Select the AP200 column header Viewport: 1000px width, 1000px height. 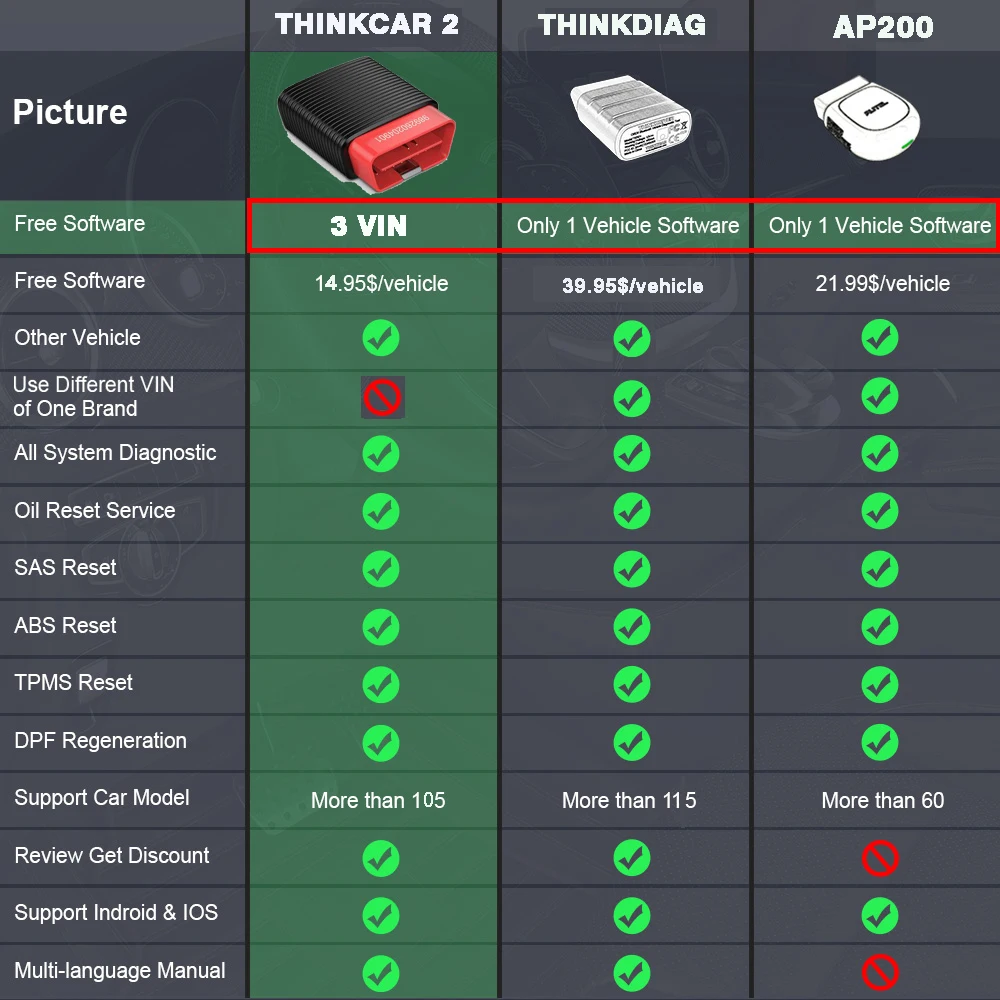click(883, 27)
